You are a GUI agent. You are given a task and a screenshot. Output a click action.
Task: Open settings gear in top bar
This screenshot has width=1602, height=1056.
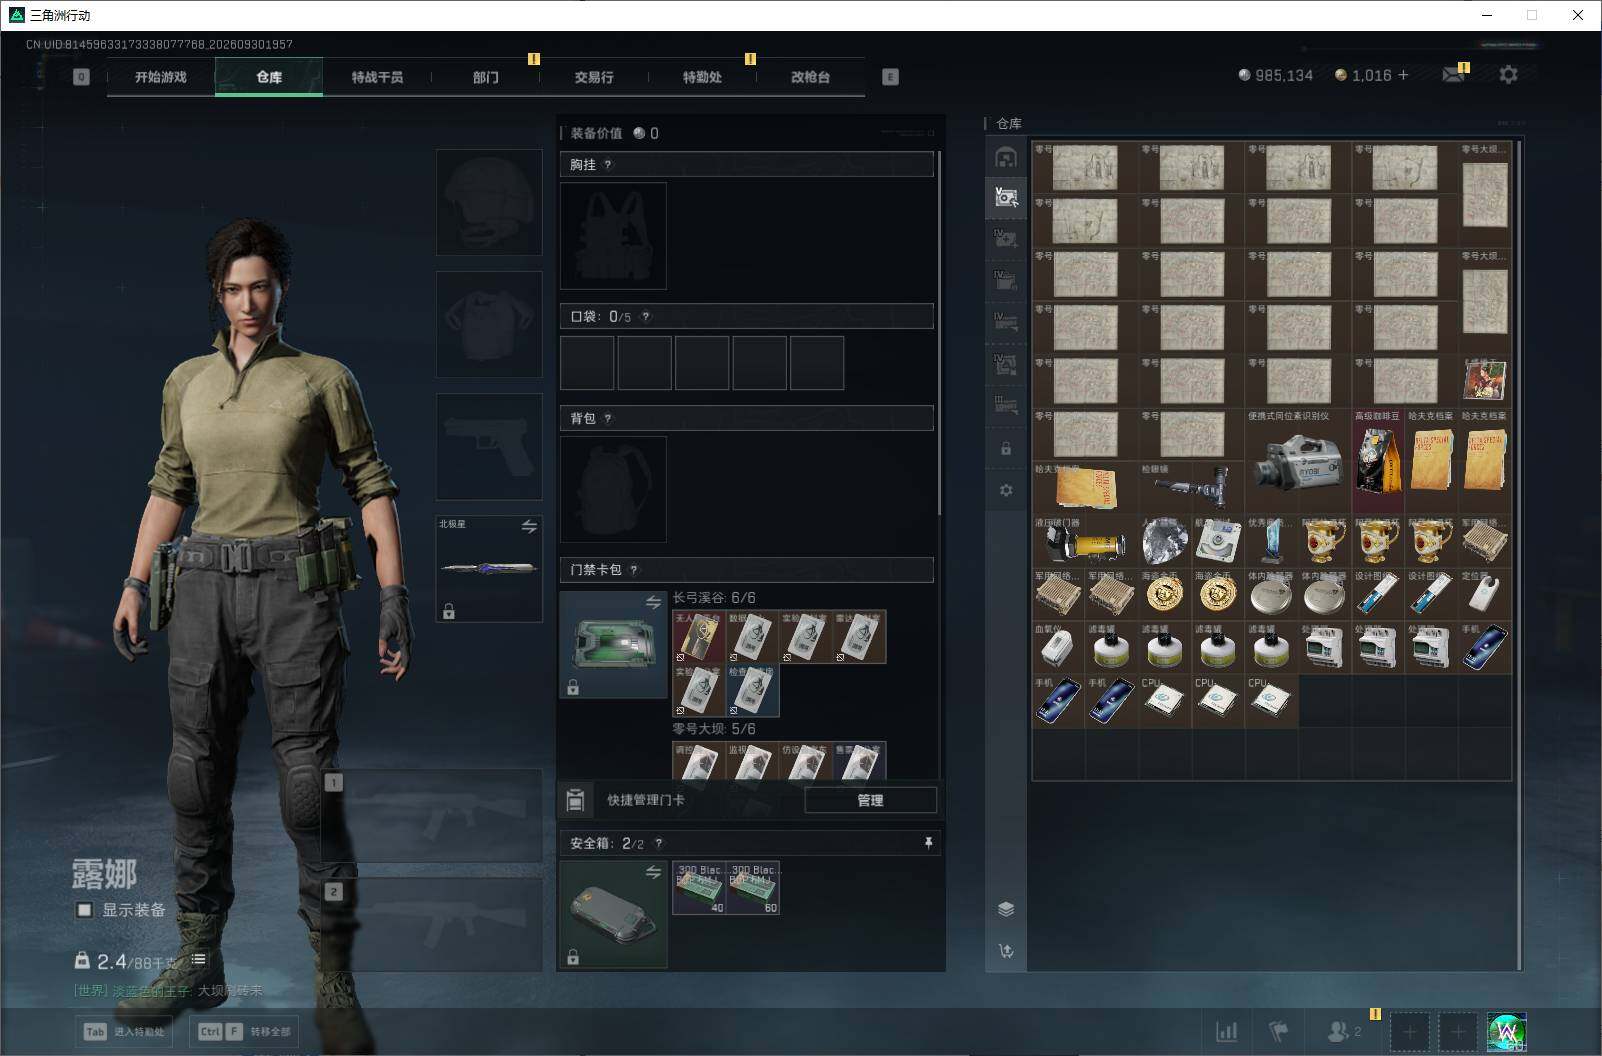pyautogui.click(x=1508, y=75)
